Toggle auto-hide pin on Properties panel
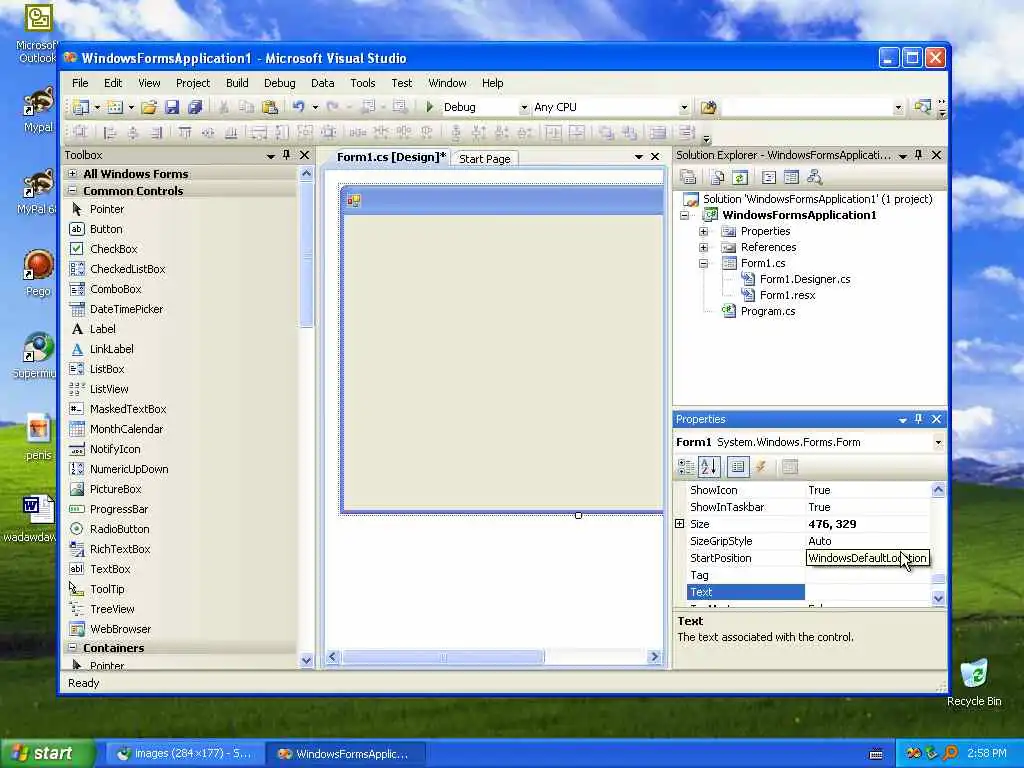The width and height of the screenshot is (1024, 768). (x=918, y=419)
